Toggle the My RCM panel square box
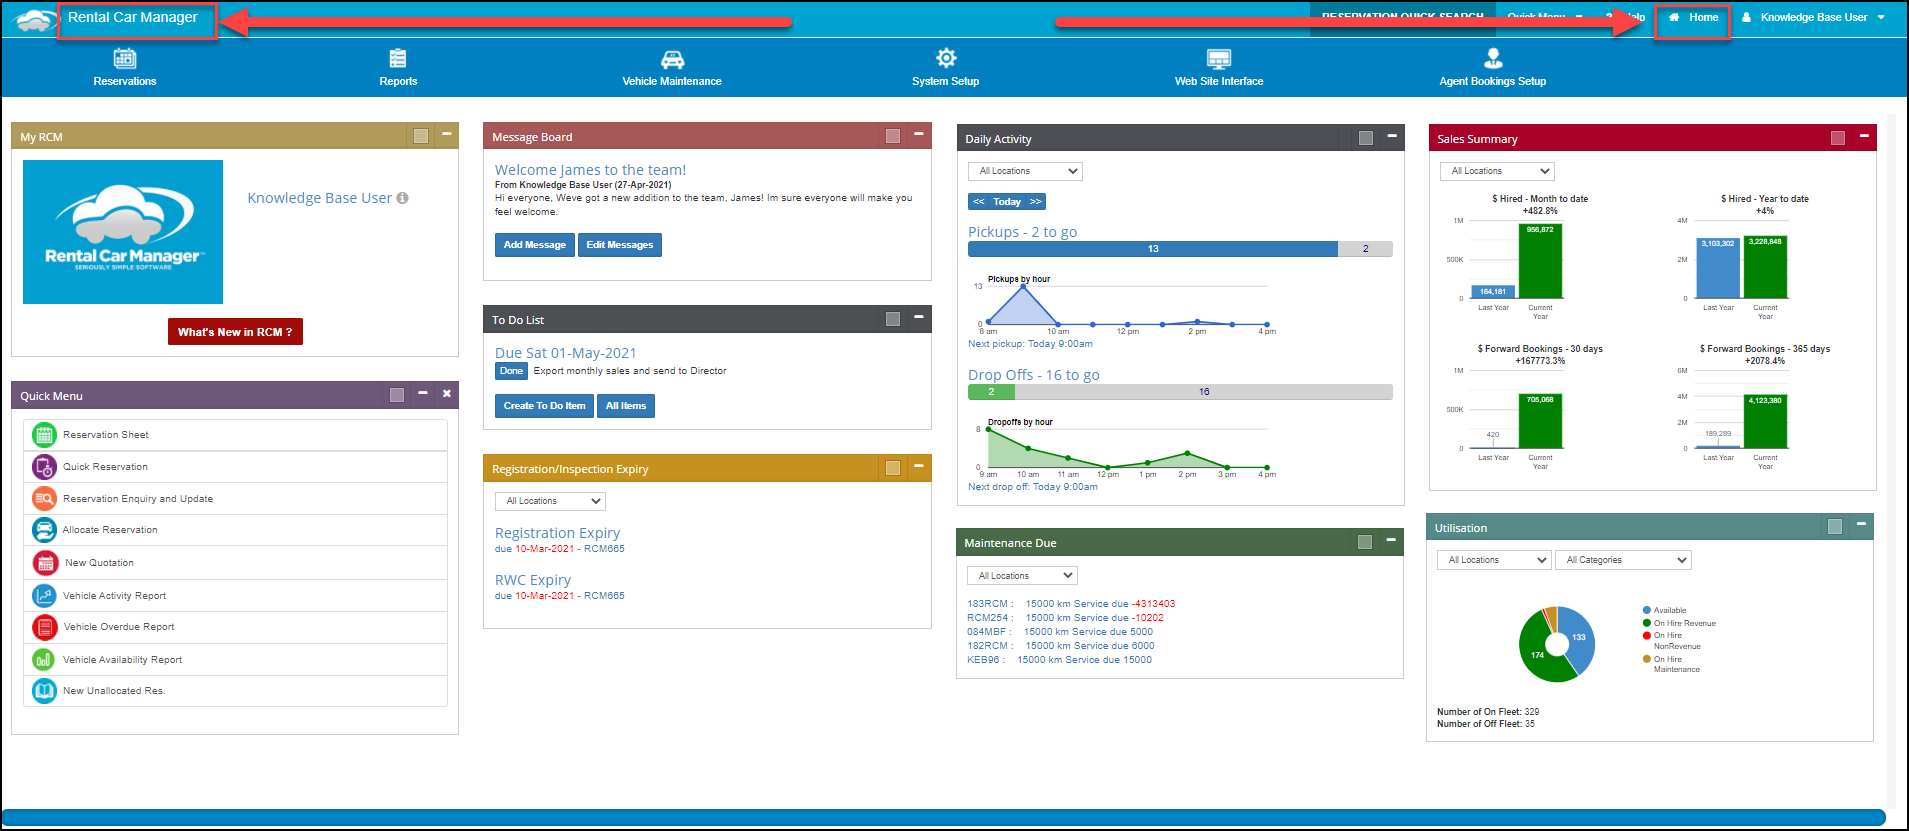This screenshot has width=1909, height=831. (421, 136)
